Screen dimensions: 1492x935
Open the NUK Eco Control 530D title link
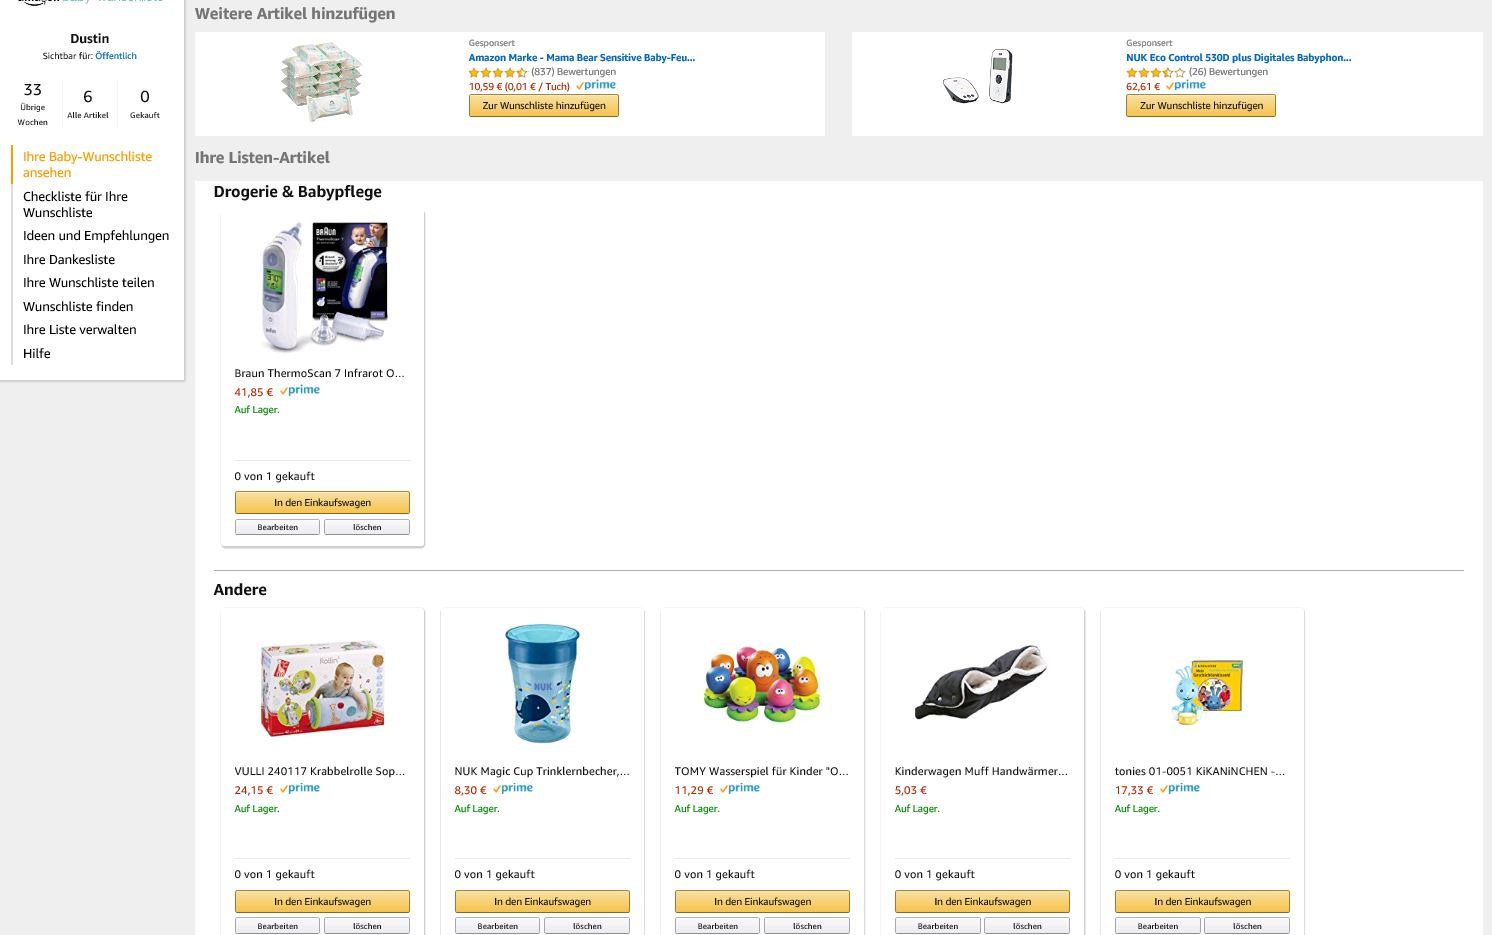[x=1238, y=58]
